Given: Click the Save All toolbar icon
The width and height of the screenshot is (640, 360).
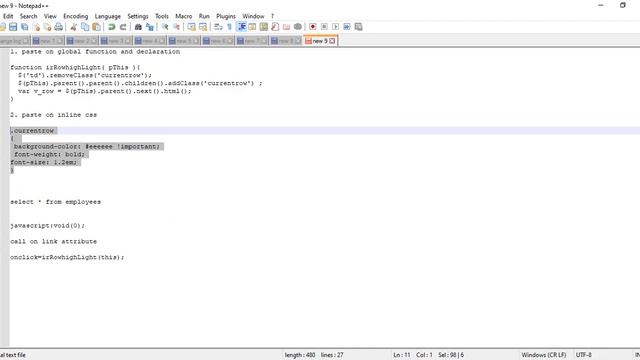Looking at the screenshot, I should click(x=24, y=27).
